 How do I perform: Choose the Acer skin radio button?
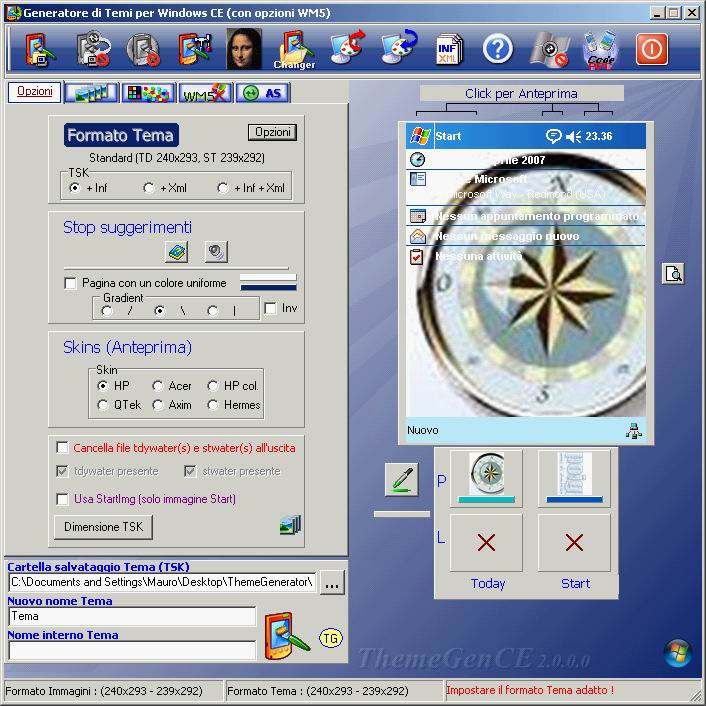(x=158, y=386)
